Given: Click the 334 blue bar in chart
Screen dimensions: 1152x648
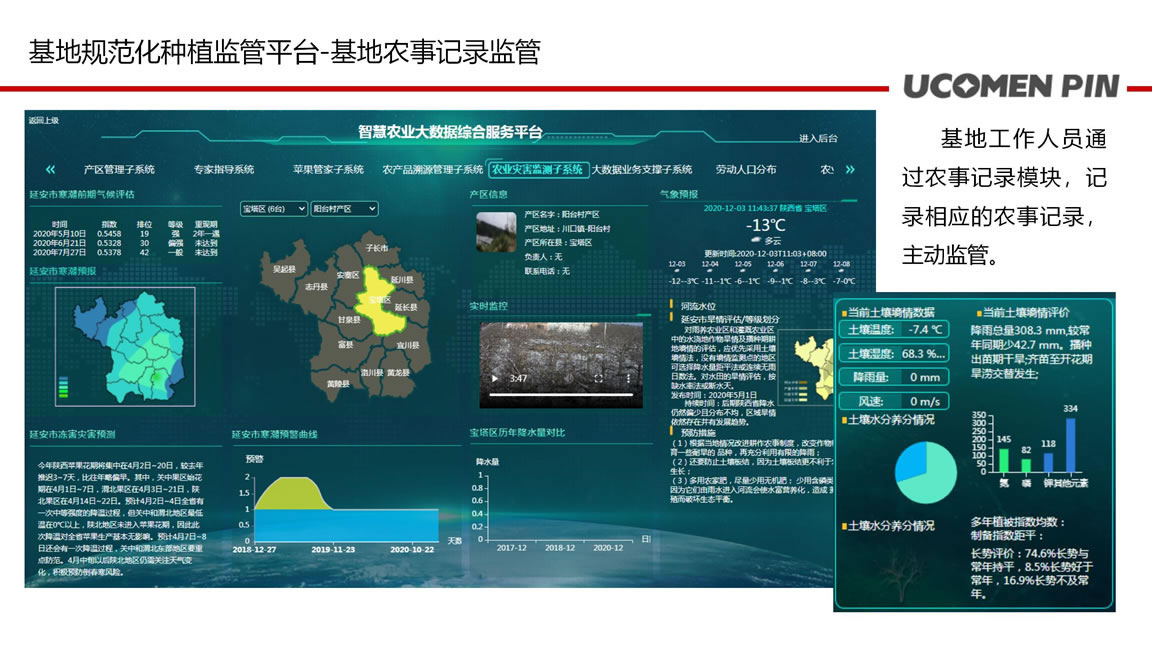Looking at the screenshot, I should point(1070,444).
